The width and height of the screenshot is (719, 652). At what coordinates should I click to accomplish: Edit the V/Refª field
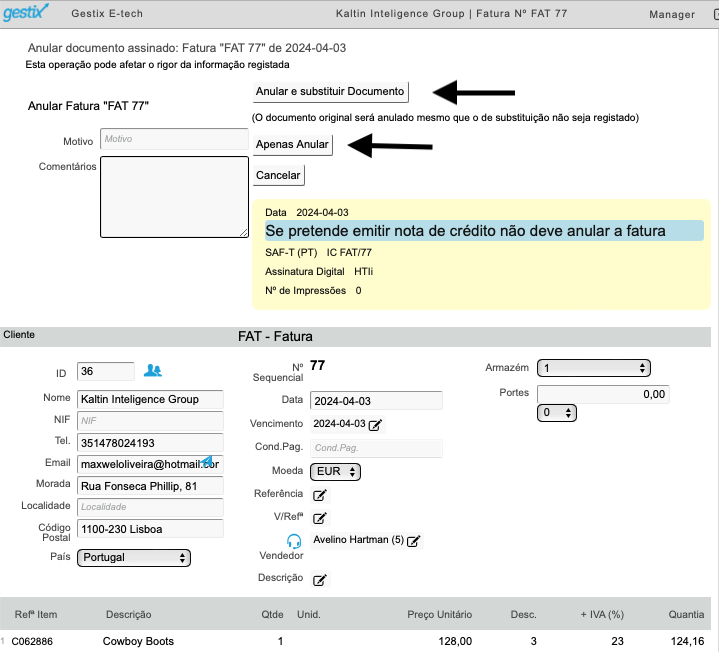(320, 518)
